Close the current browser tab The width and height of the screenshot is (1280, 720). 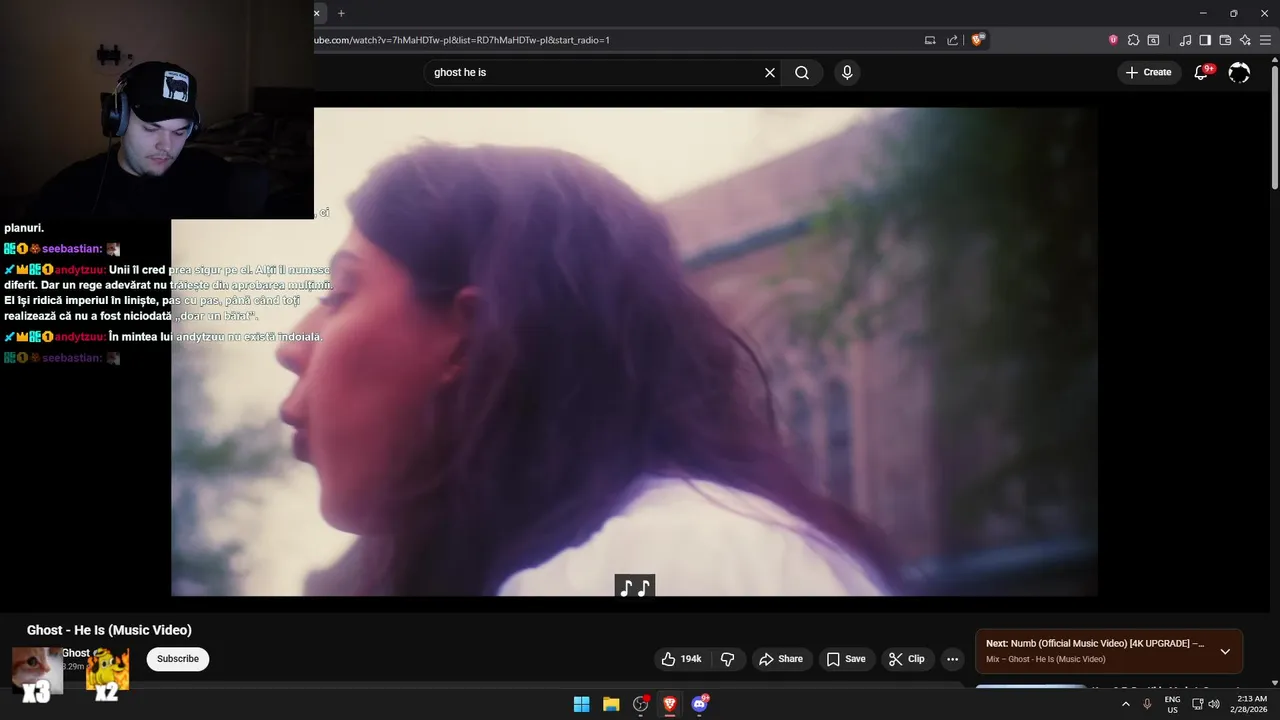point(318,13)
